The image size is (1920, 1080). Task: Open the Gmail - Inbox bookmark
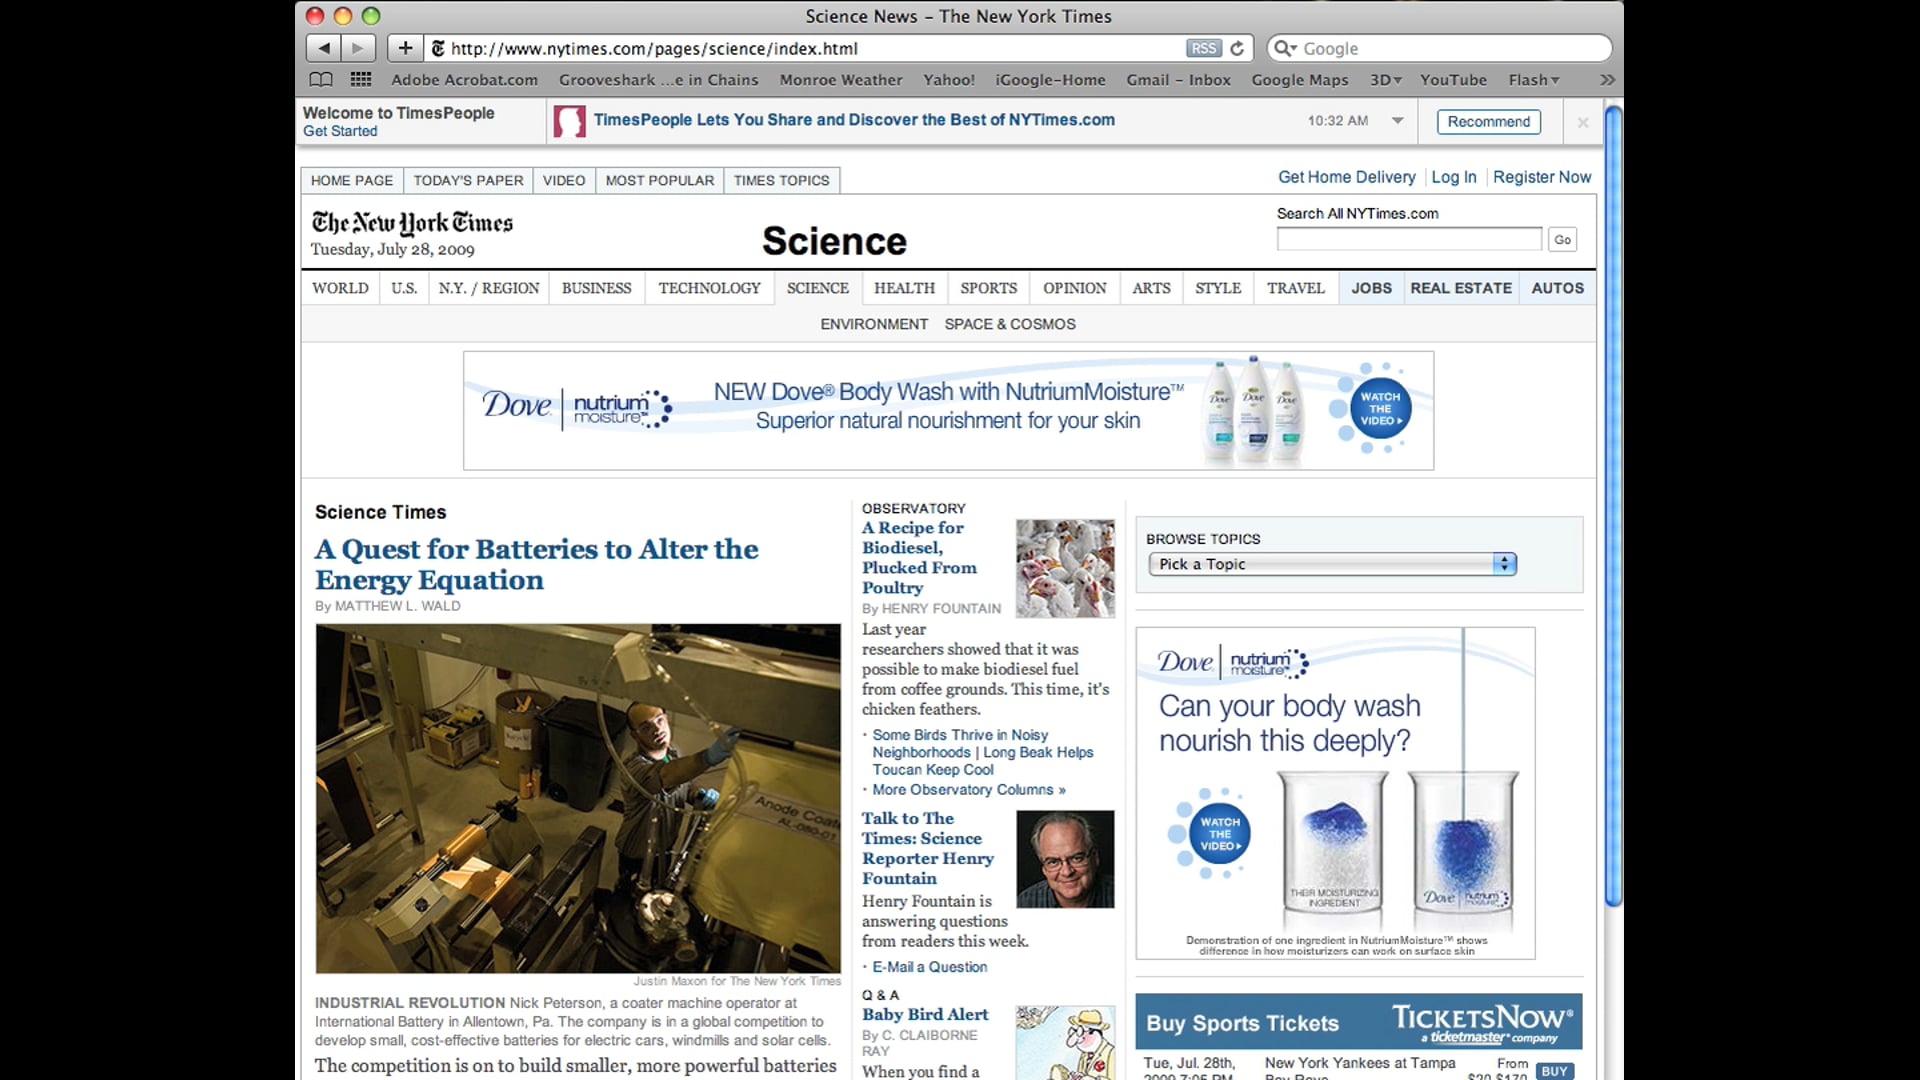coord(1178,80)
